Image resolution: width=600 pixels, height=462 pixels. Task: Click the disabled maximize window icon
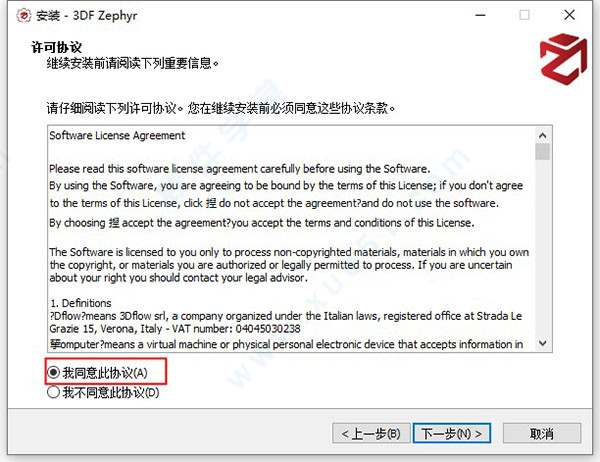point(524,15)
